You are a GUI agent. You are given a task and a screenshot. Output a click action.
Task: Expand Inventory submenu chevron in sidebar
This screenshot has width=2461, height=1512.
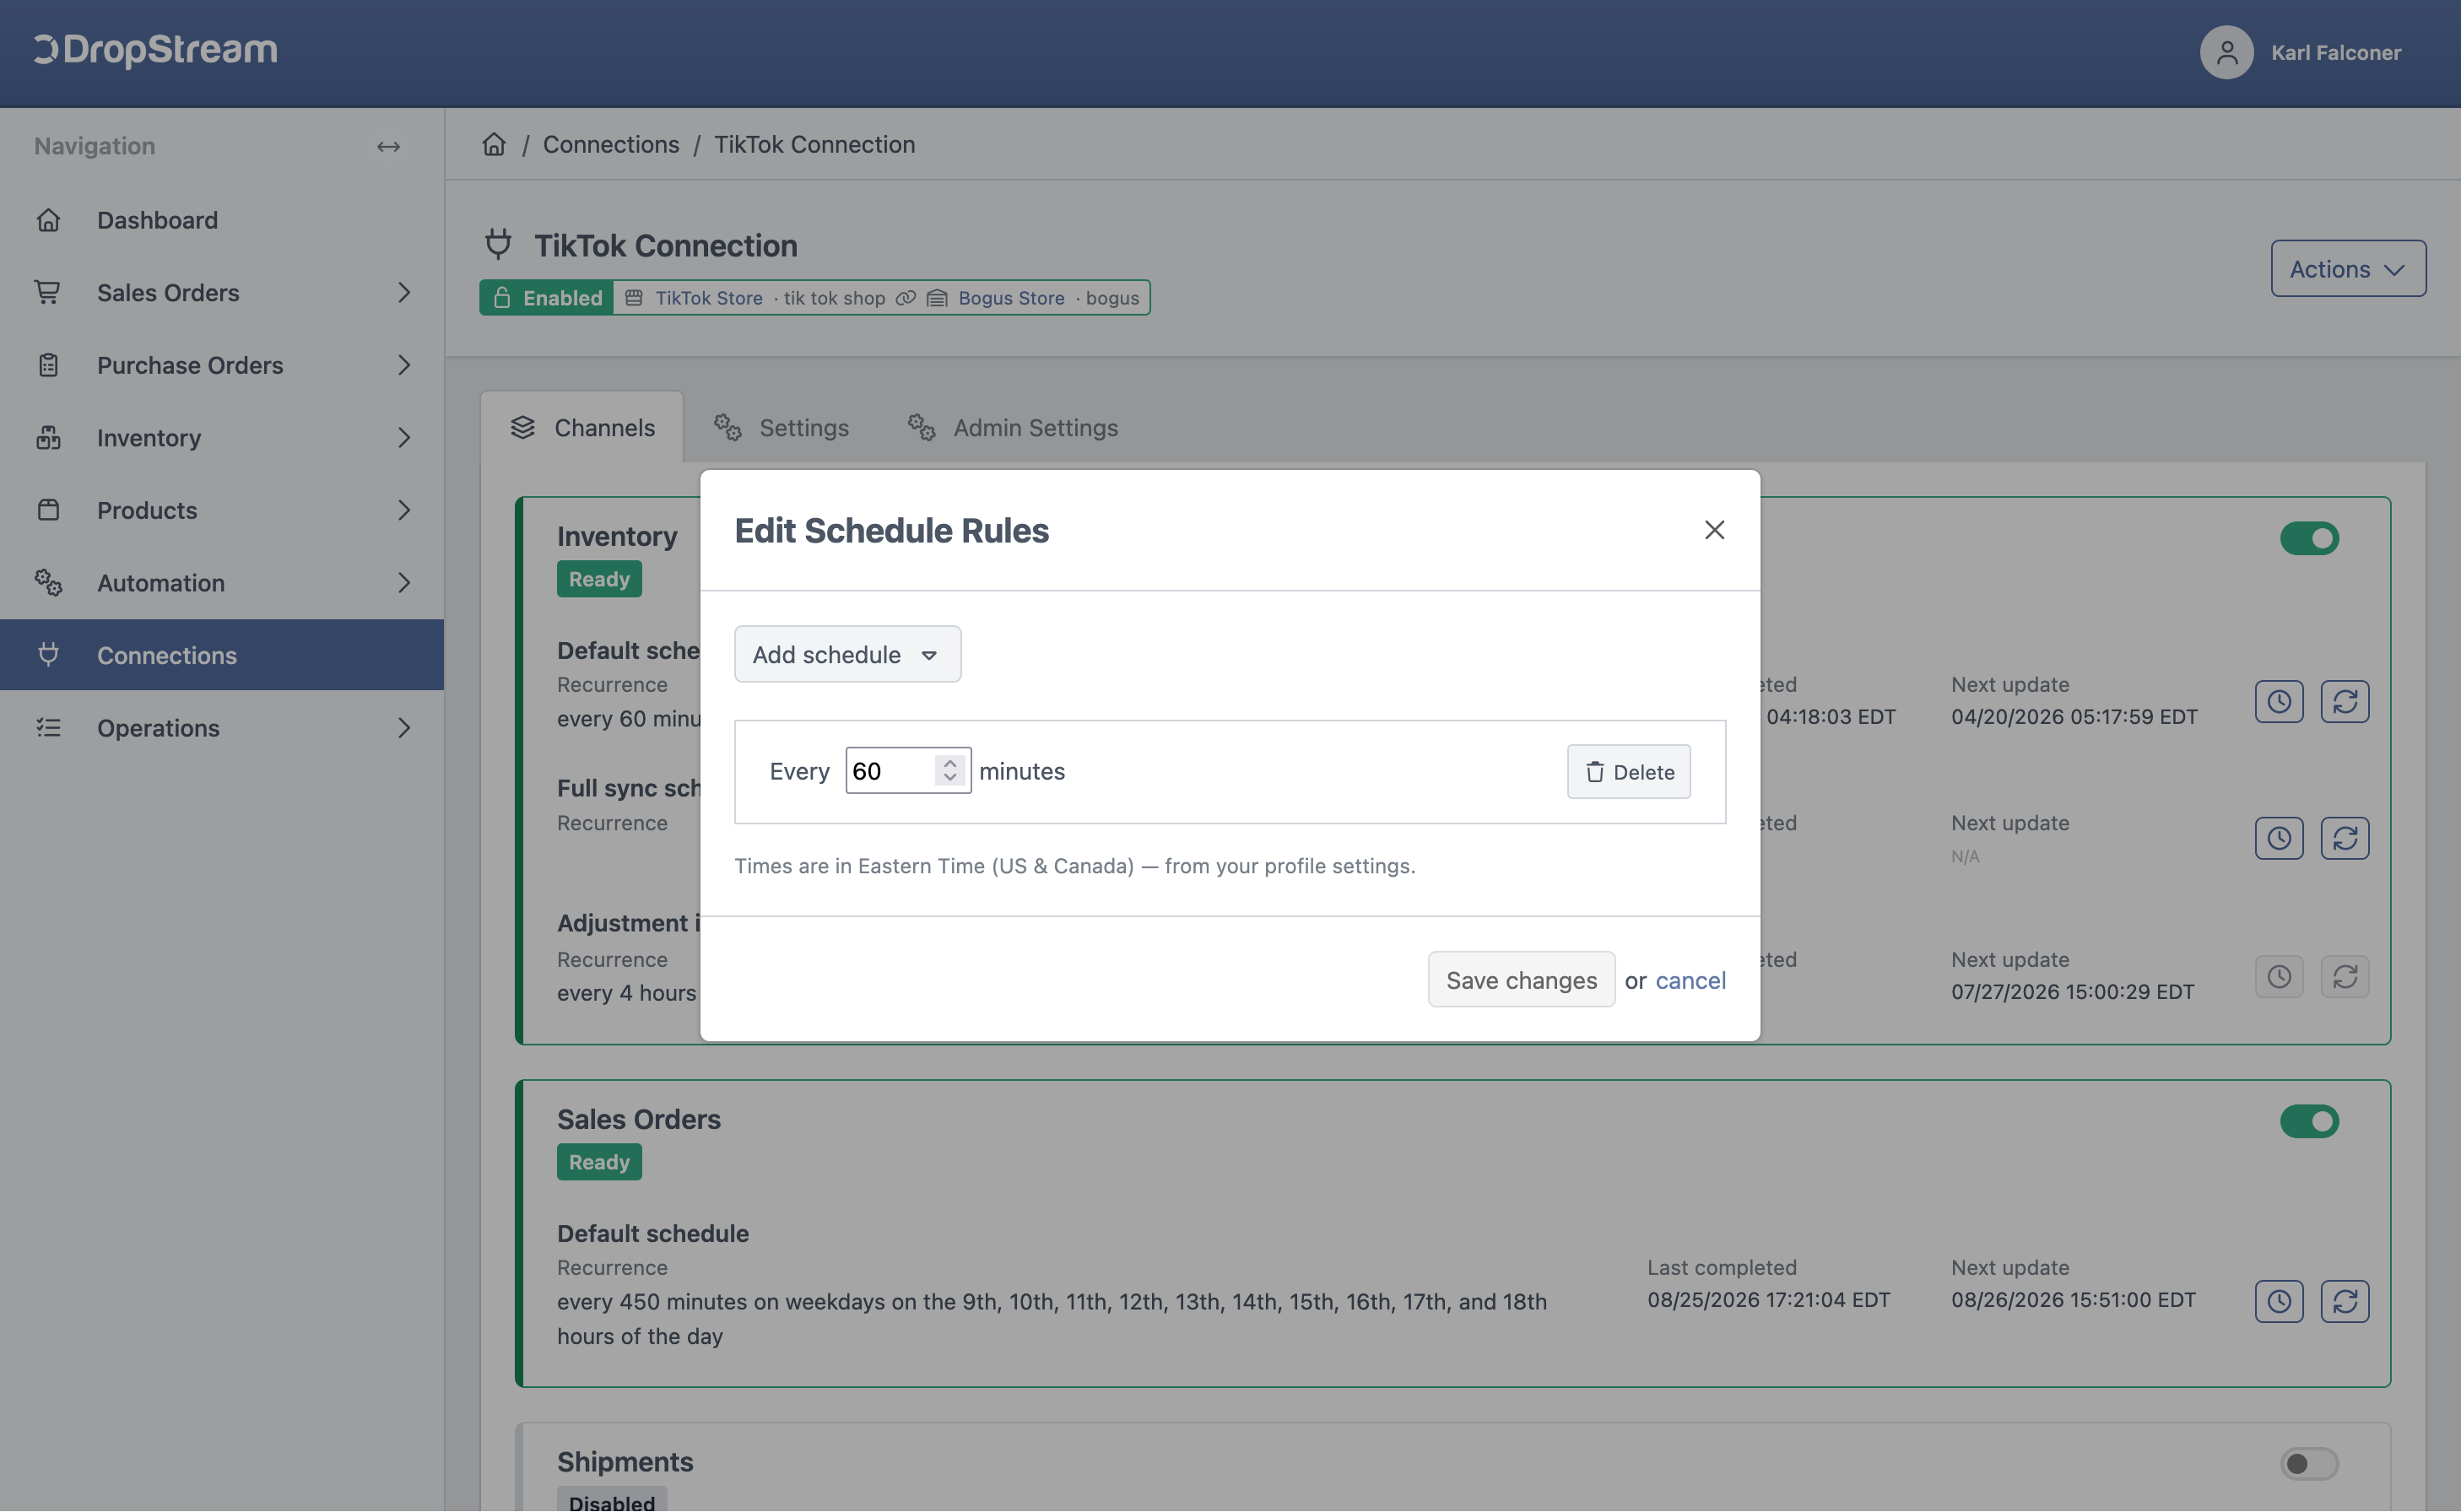(404, 437)
